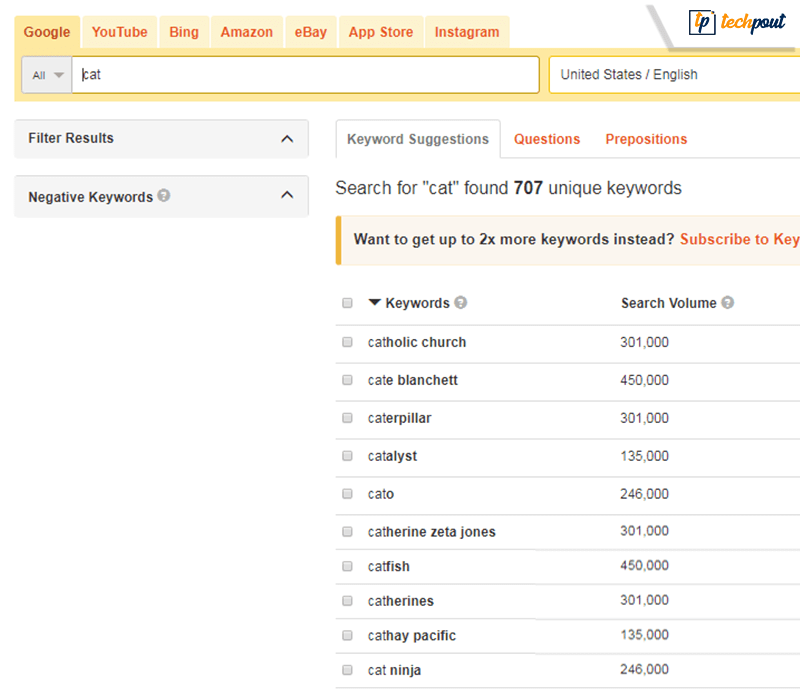Switch to the Bing tab
The width and height of the screenshot is (800, 694).
click(184, 32)
